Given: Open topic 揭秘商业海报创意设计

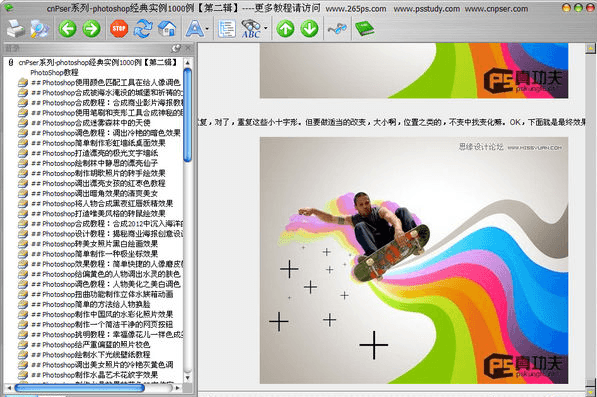Looking at the screenshot, I should coord(107,234).
